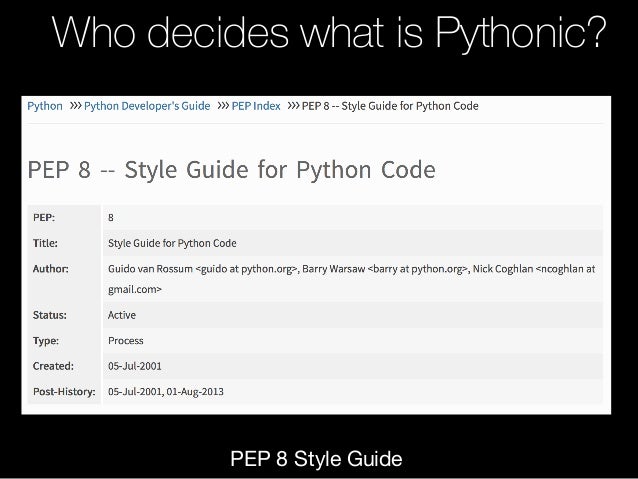Click the large page heading 'PEP 8 -- Style Guide for Python Code'
638x479 pixels.
pos(232,170)
